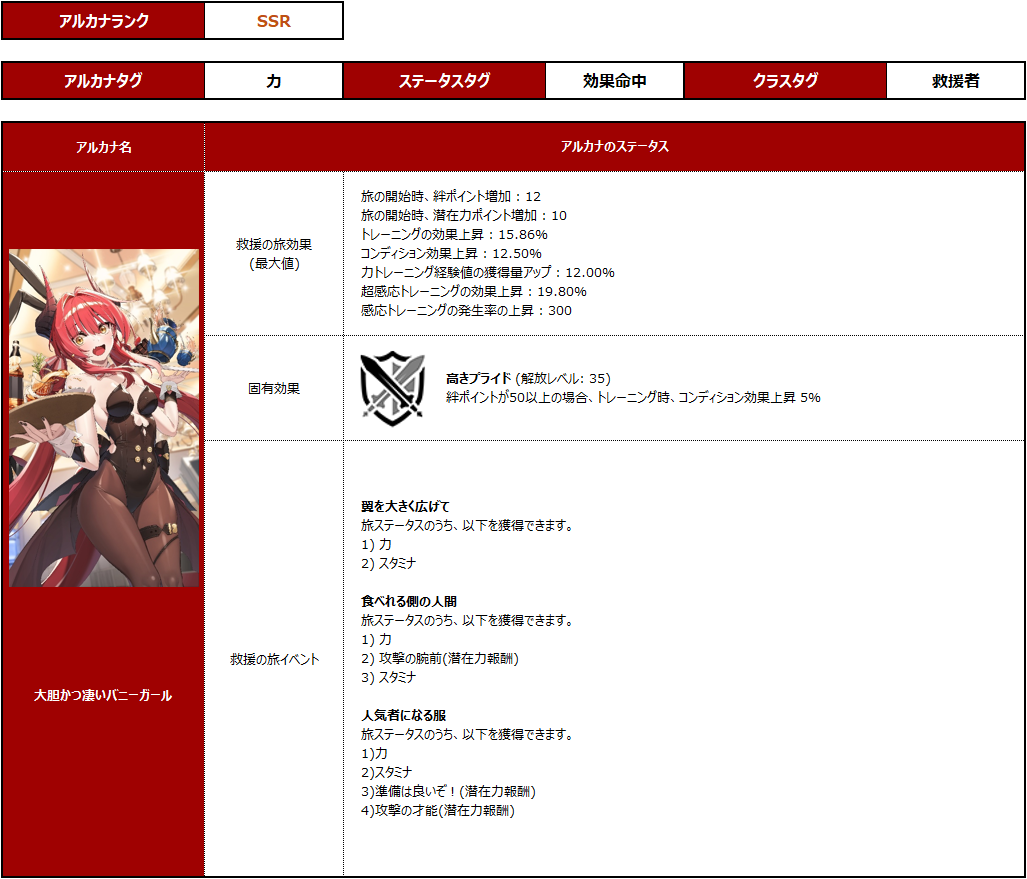Select 2) スタミナ under 翼を大きく広げて
Screen dimensions: 1027x879
coord(388,563)
